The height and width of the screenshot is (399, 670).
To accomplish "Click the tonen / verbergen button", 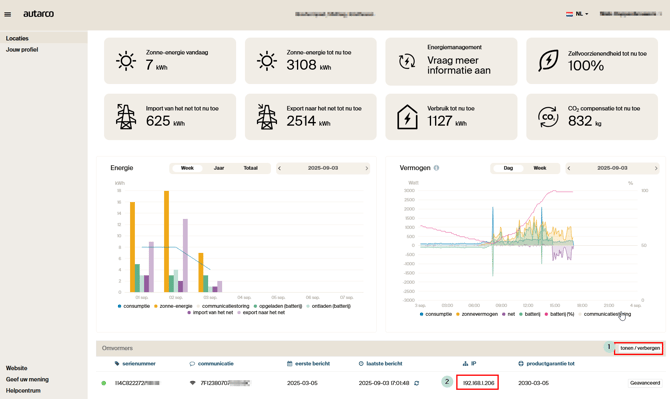I will click(640, 348).
